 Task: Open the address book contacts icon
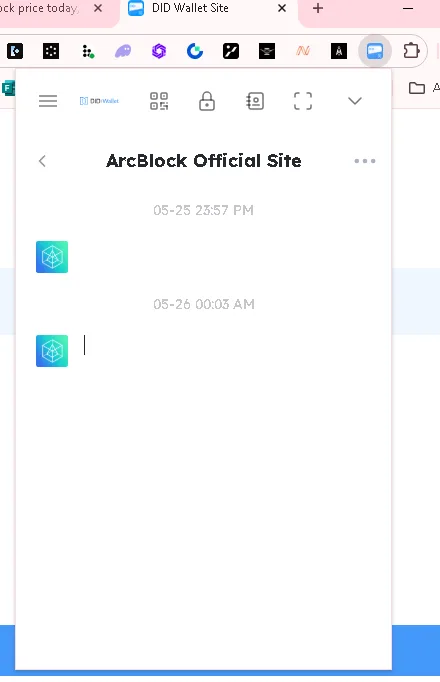point(255,101)
